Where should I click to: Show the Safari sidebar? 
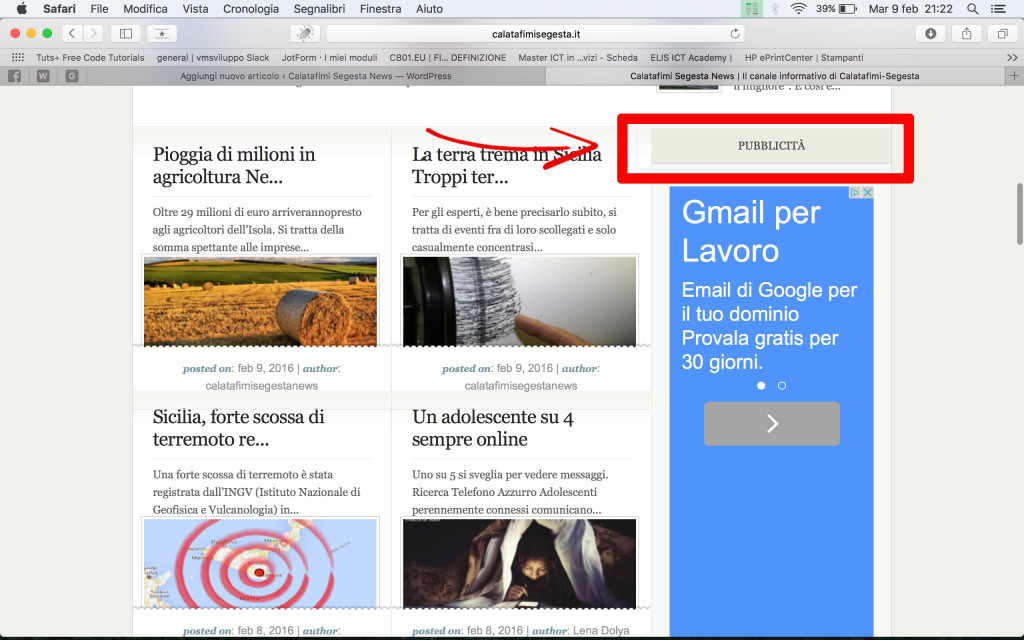tap(126, 33)
